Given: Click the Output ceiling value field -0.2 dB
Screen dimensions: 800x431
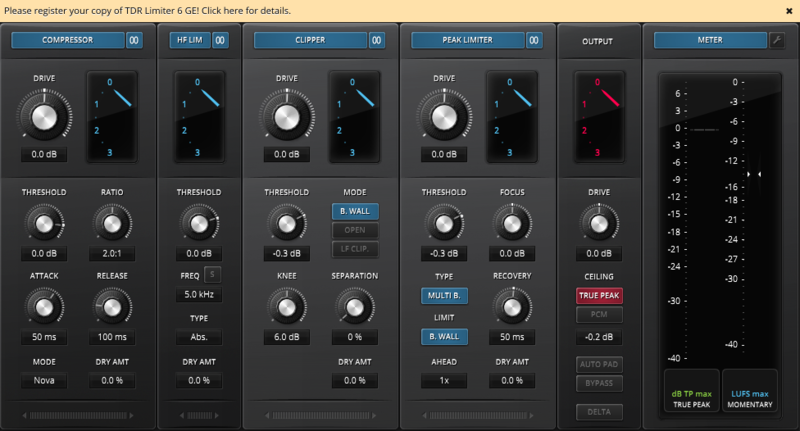Looking at the screenshot, I should (598, 337).
